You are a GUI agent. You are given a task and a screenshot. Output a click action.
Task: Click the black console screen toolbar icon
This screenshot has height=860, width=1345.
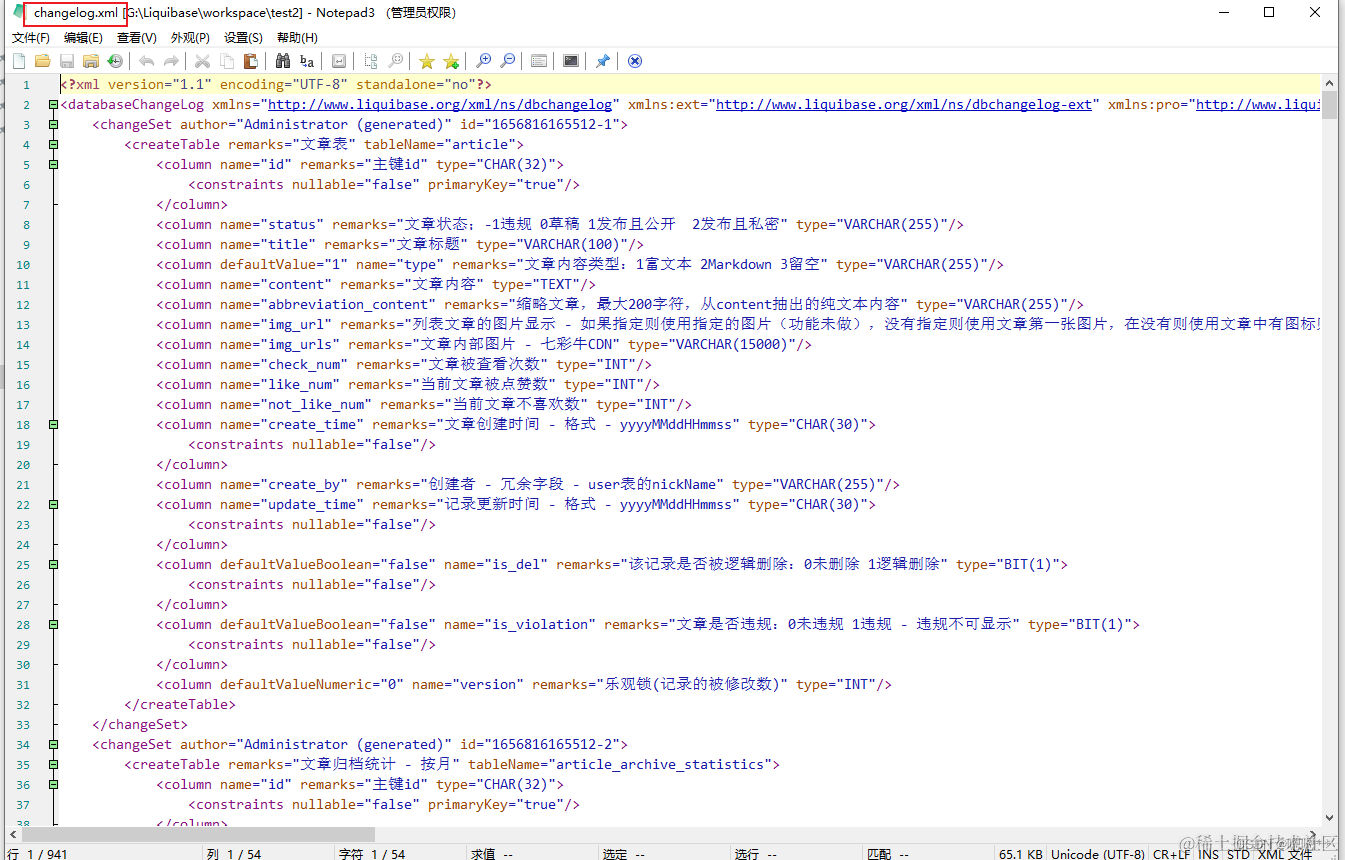pyautogui.click(x=571, y=61)
